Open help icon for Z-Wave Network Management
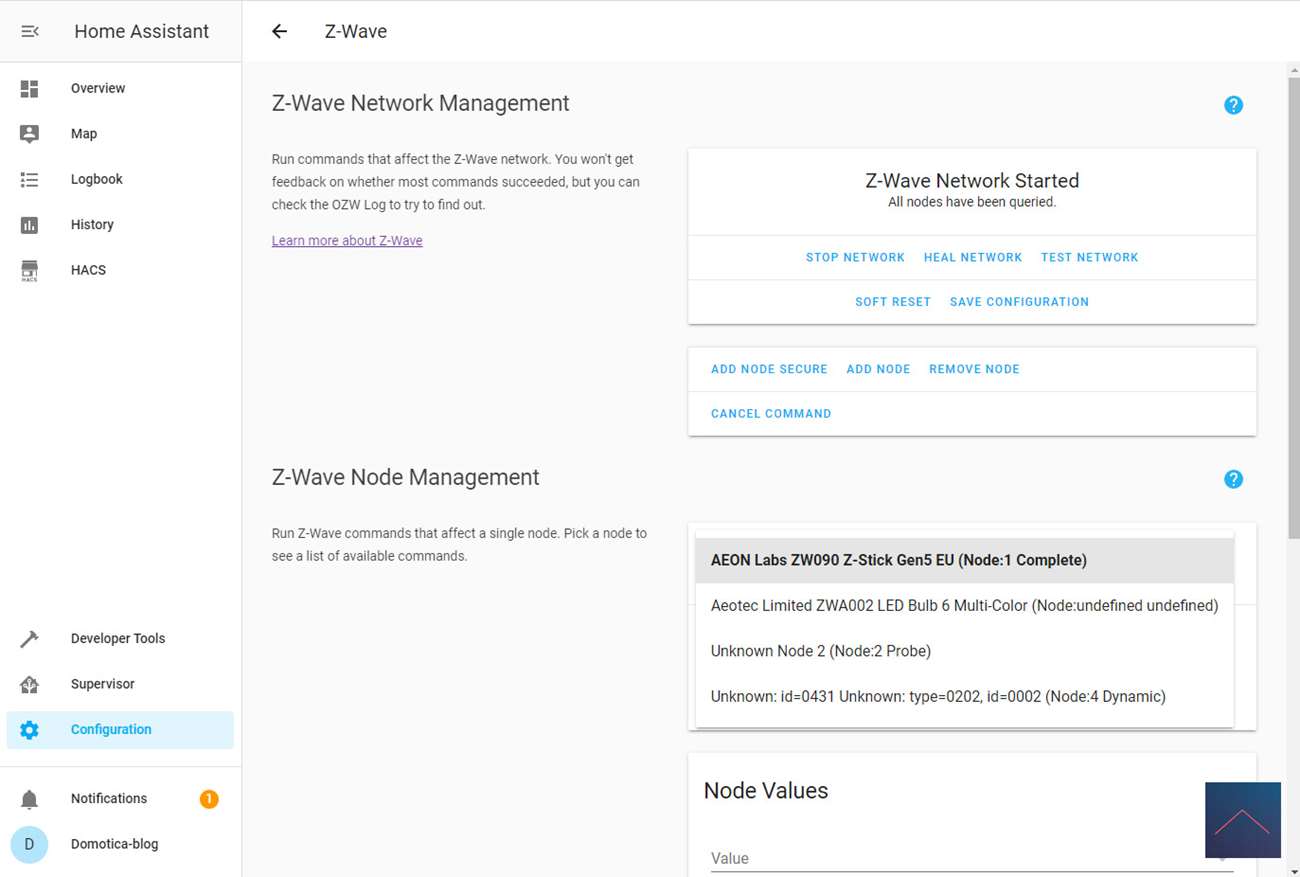The image size is (1300, 877). point(1233,105)
